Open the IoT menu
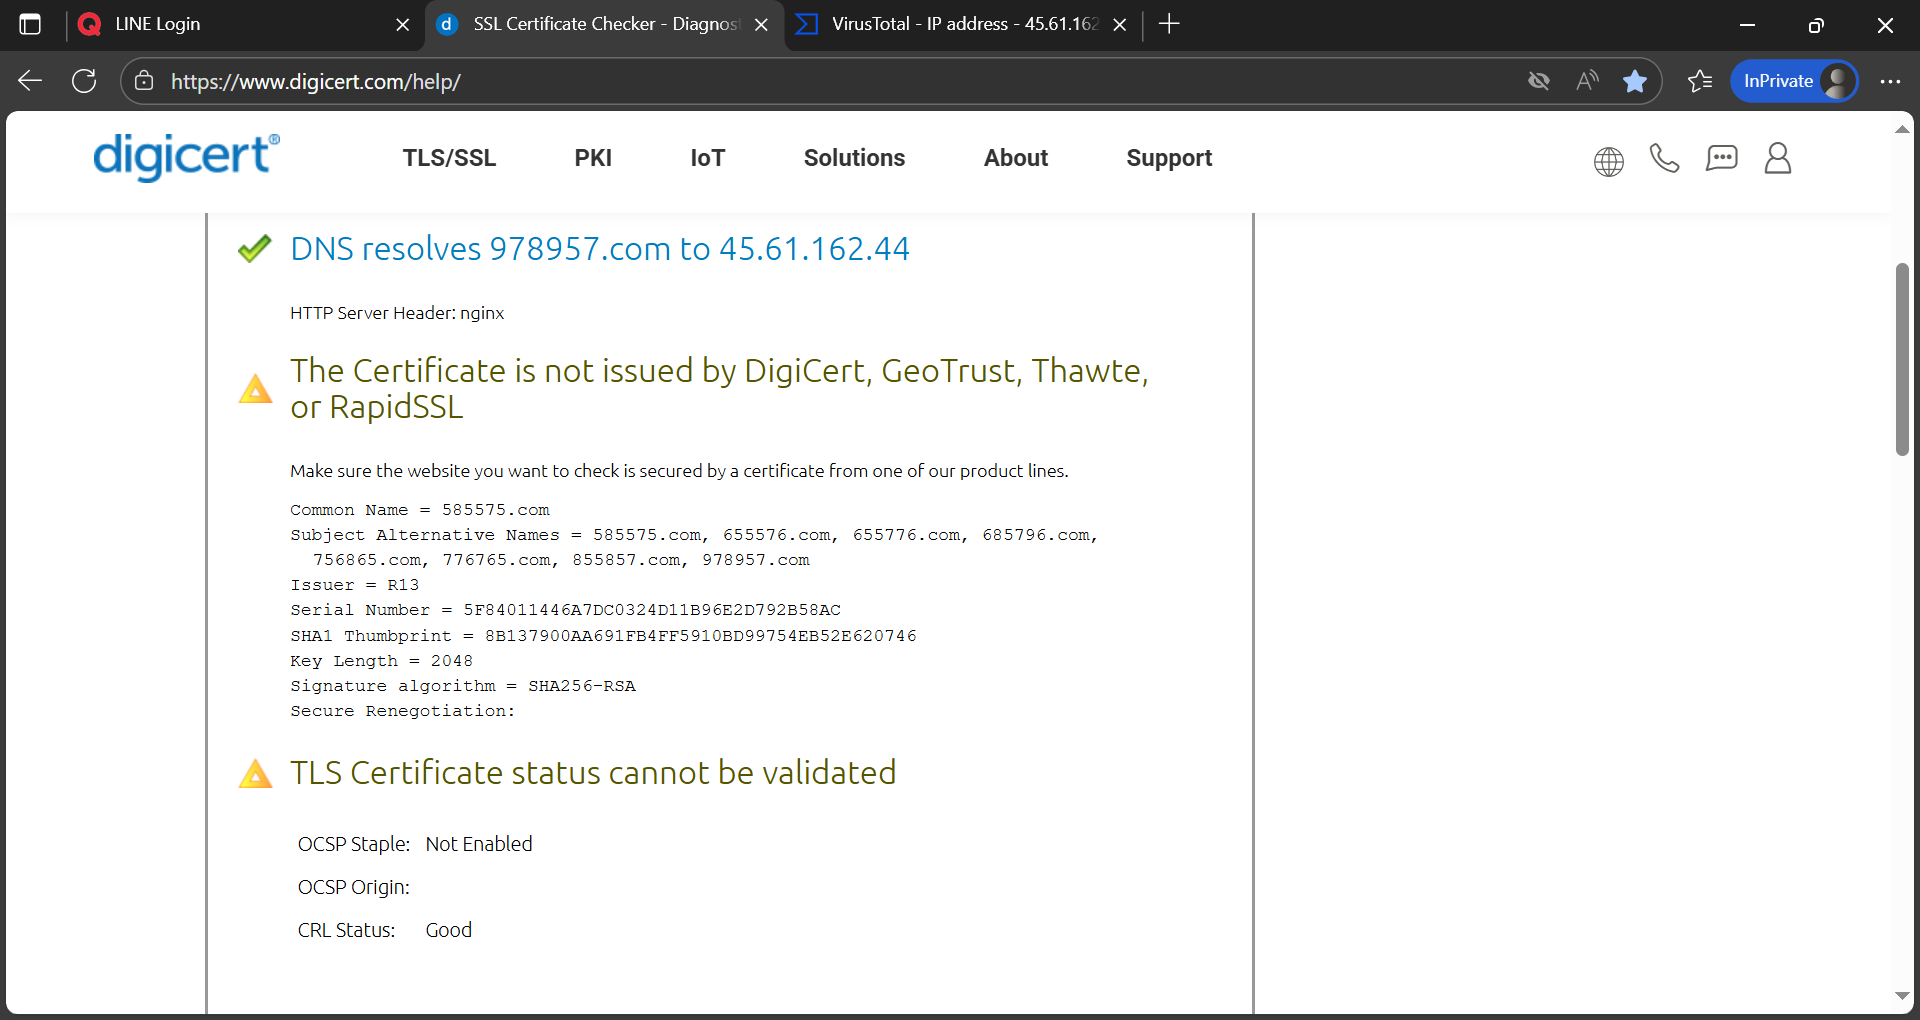Image resolution: width=1920 pixels, height=1020 pixels. (x=707, y=158)
